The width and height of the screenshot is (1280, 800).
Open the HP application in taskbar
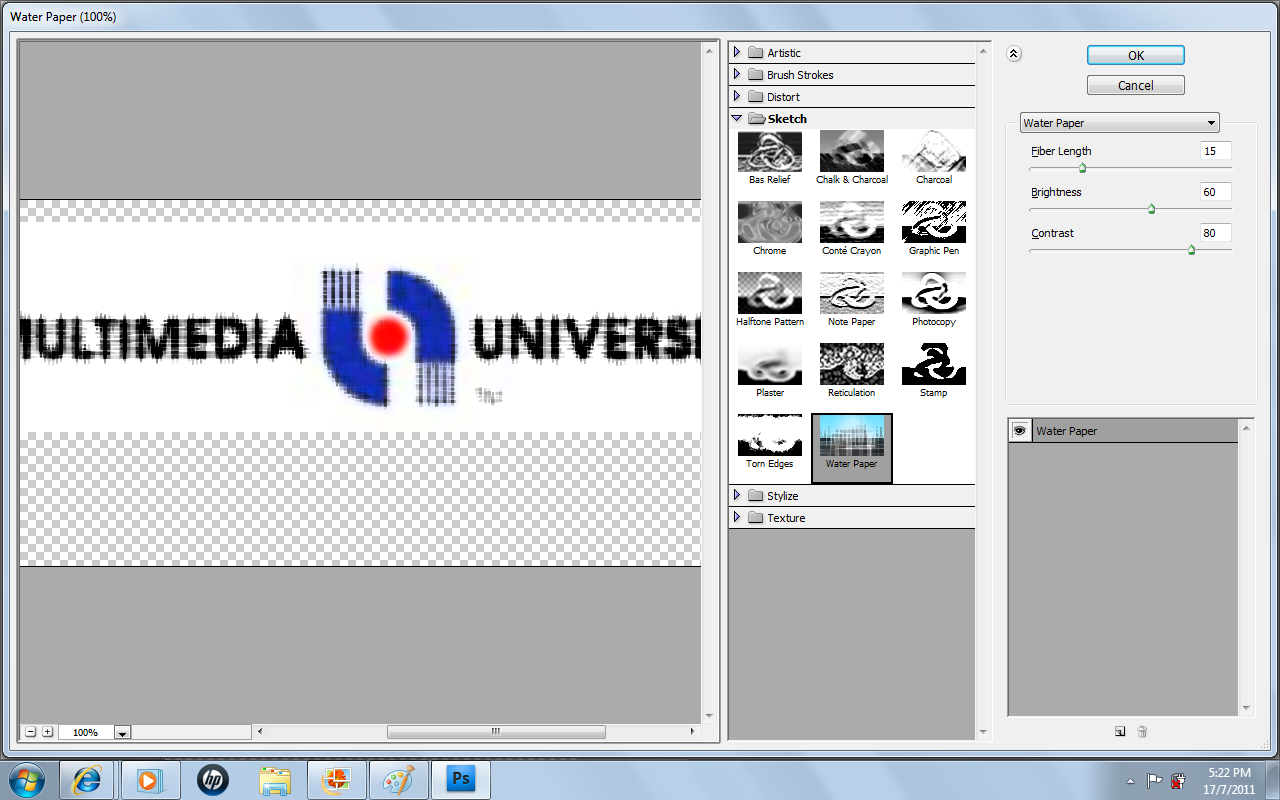click(212, 780)
